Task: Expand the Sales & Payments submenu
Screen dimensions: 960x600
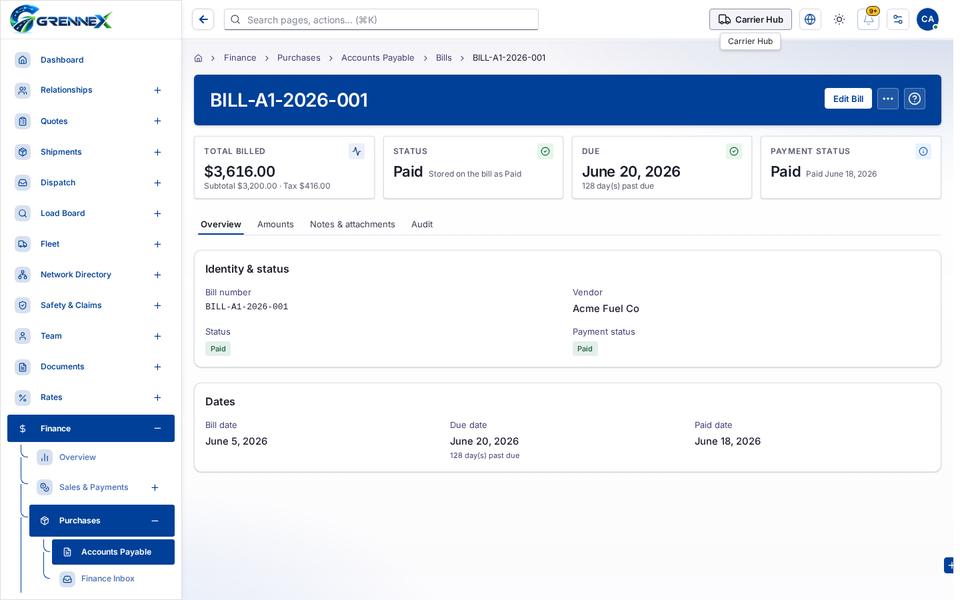Action: [x=155, y=487]
